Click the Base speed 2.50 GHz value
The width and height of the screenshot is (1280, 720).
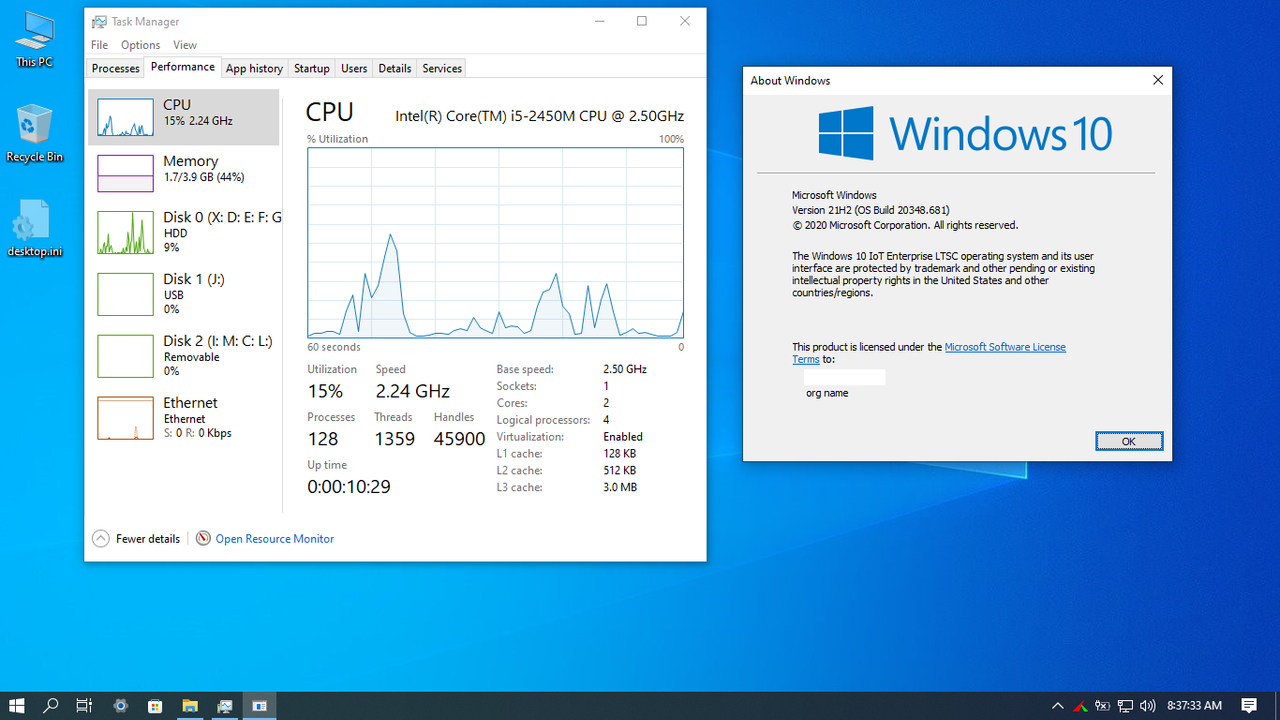click(x=625, y=369)
